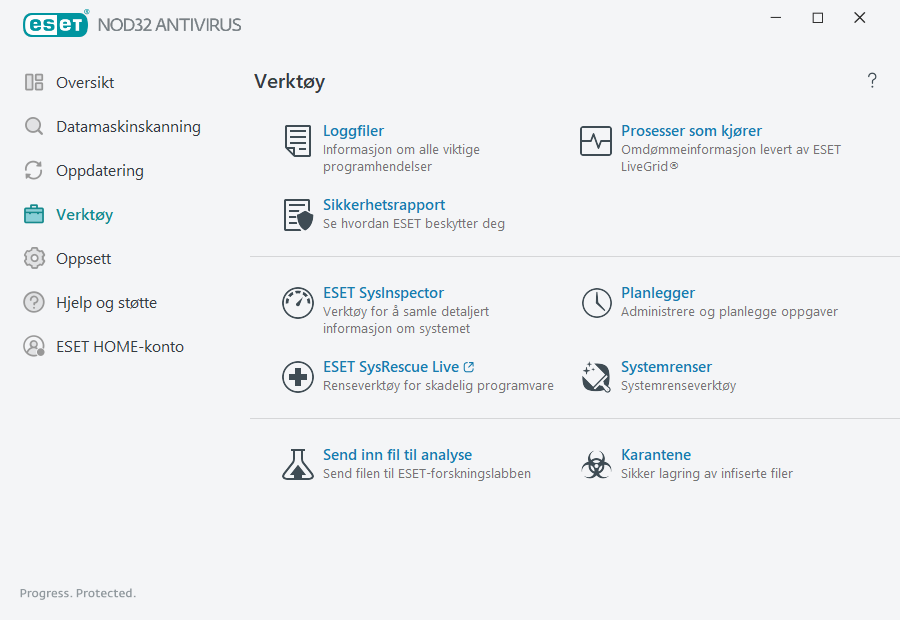Open the Karantene biohazard icon
This screenshot has width=900, height=620.
[x=596, y=465]
